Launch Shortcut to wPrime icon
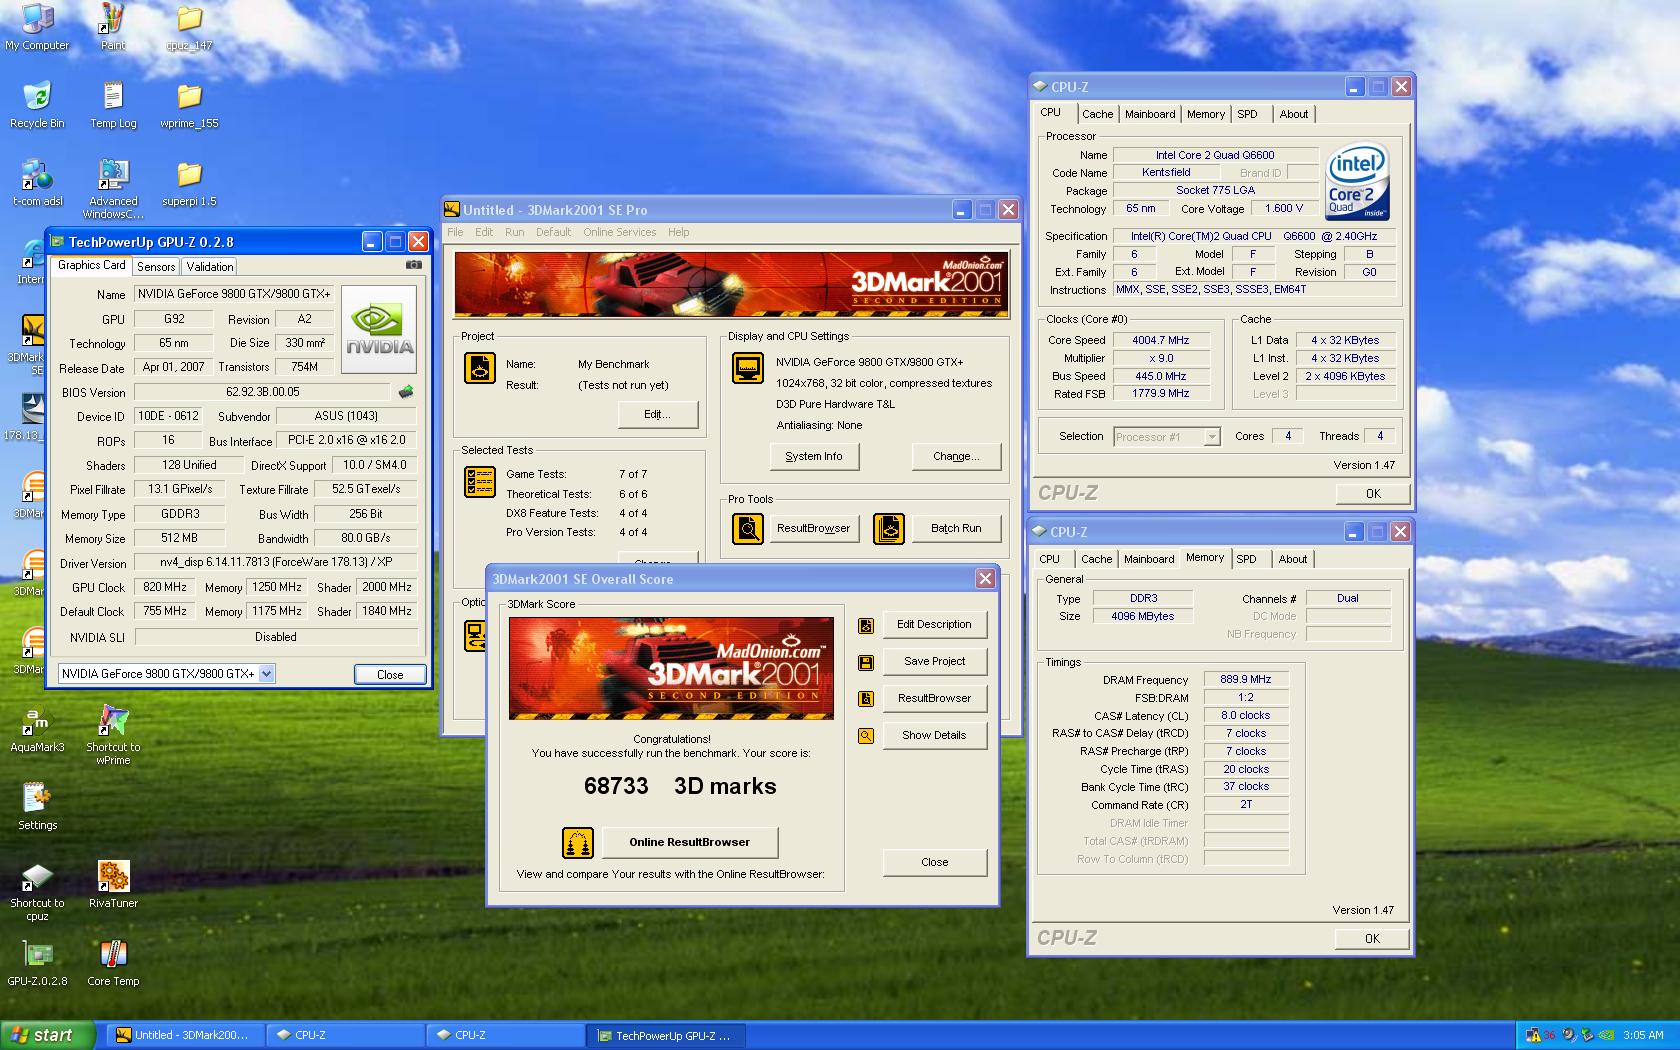 pyautogui.click(x=113, y=735)
